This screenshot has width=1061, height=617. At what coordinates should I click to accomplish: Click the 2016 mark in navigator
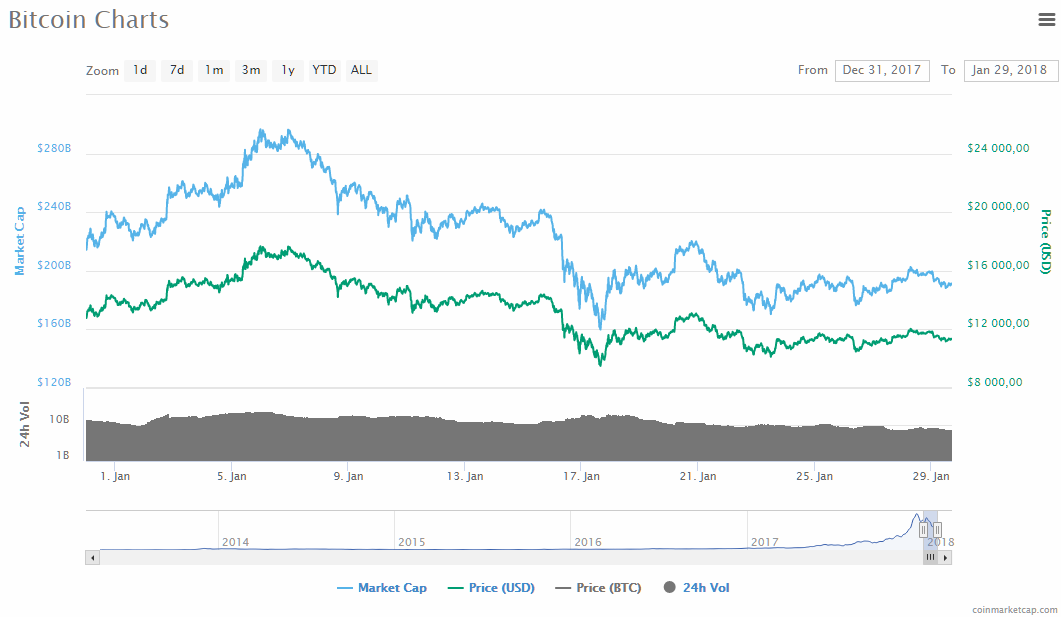coord(588,542)
